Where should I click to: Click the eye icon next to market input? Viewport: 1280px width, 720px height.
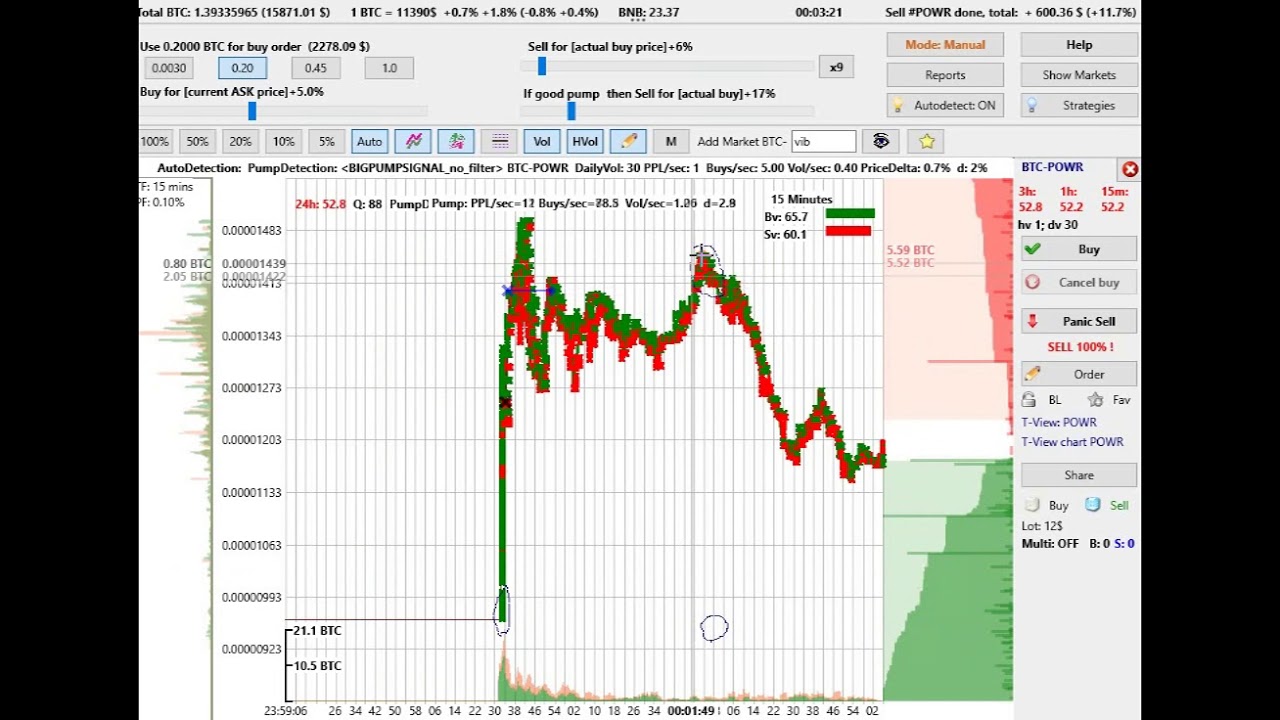point(881,141)
